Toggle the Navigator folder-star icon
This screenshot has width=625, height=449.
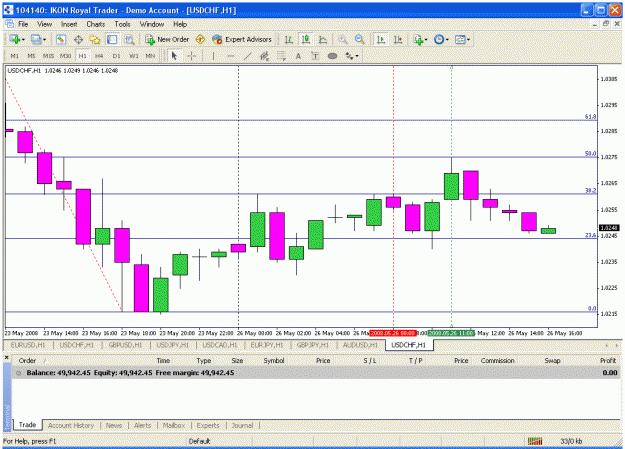pos(95,39)
